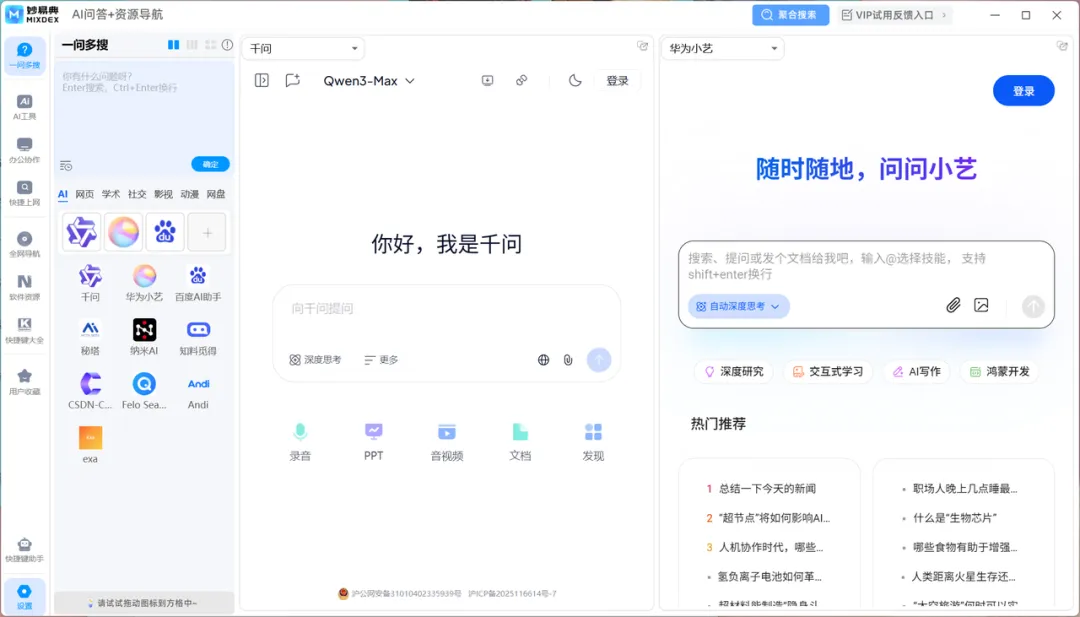Switch to two-column layout view
Screen dimensions: 1080x617
click(x=174, y=45)
